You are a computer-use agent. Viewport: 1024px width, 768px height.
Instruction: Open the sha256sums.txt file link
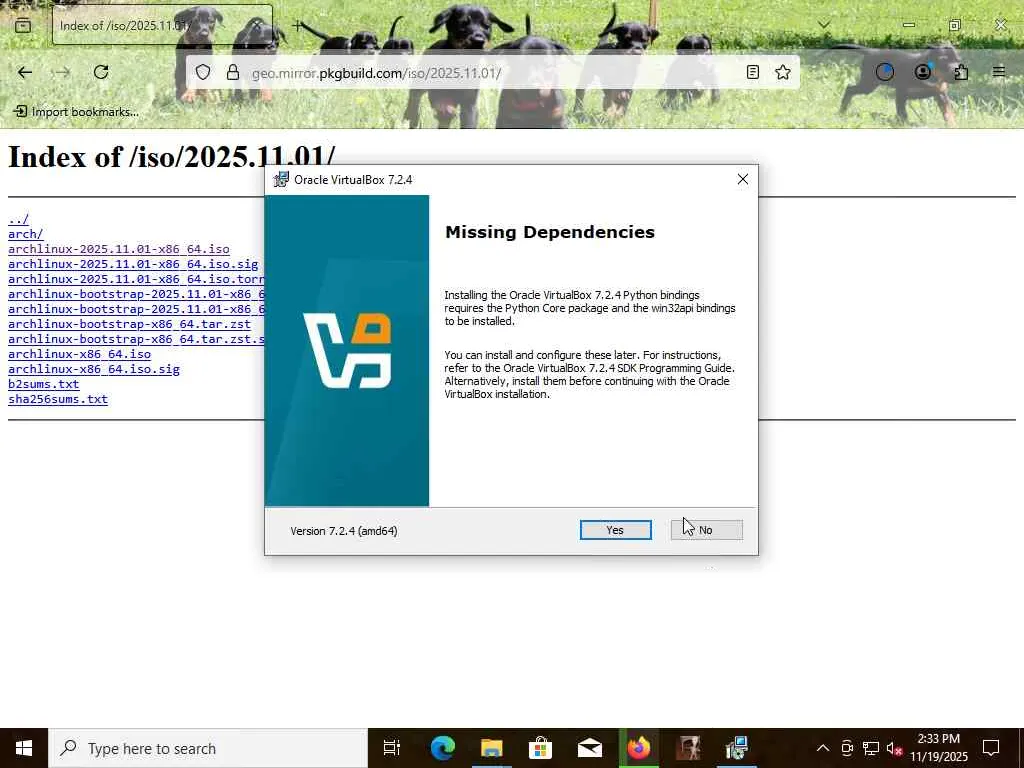tap(58, 399)
